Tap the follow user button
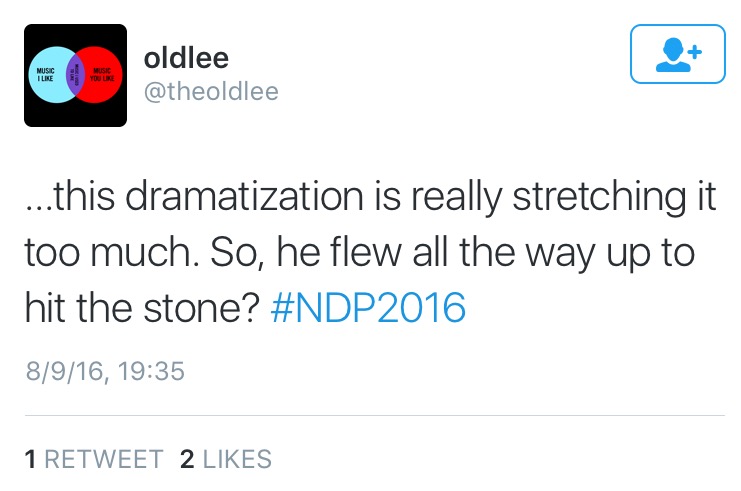The image size is (741, 491). (677, 54)
